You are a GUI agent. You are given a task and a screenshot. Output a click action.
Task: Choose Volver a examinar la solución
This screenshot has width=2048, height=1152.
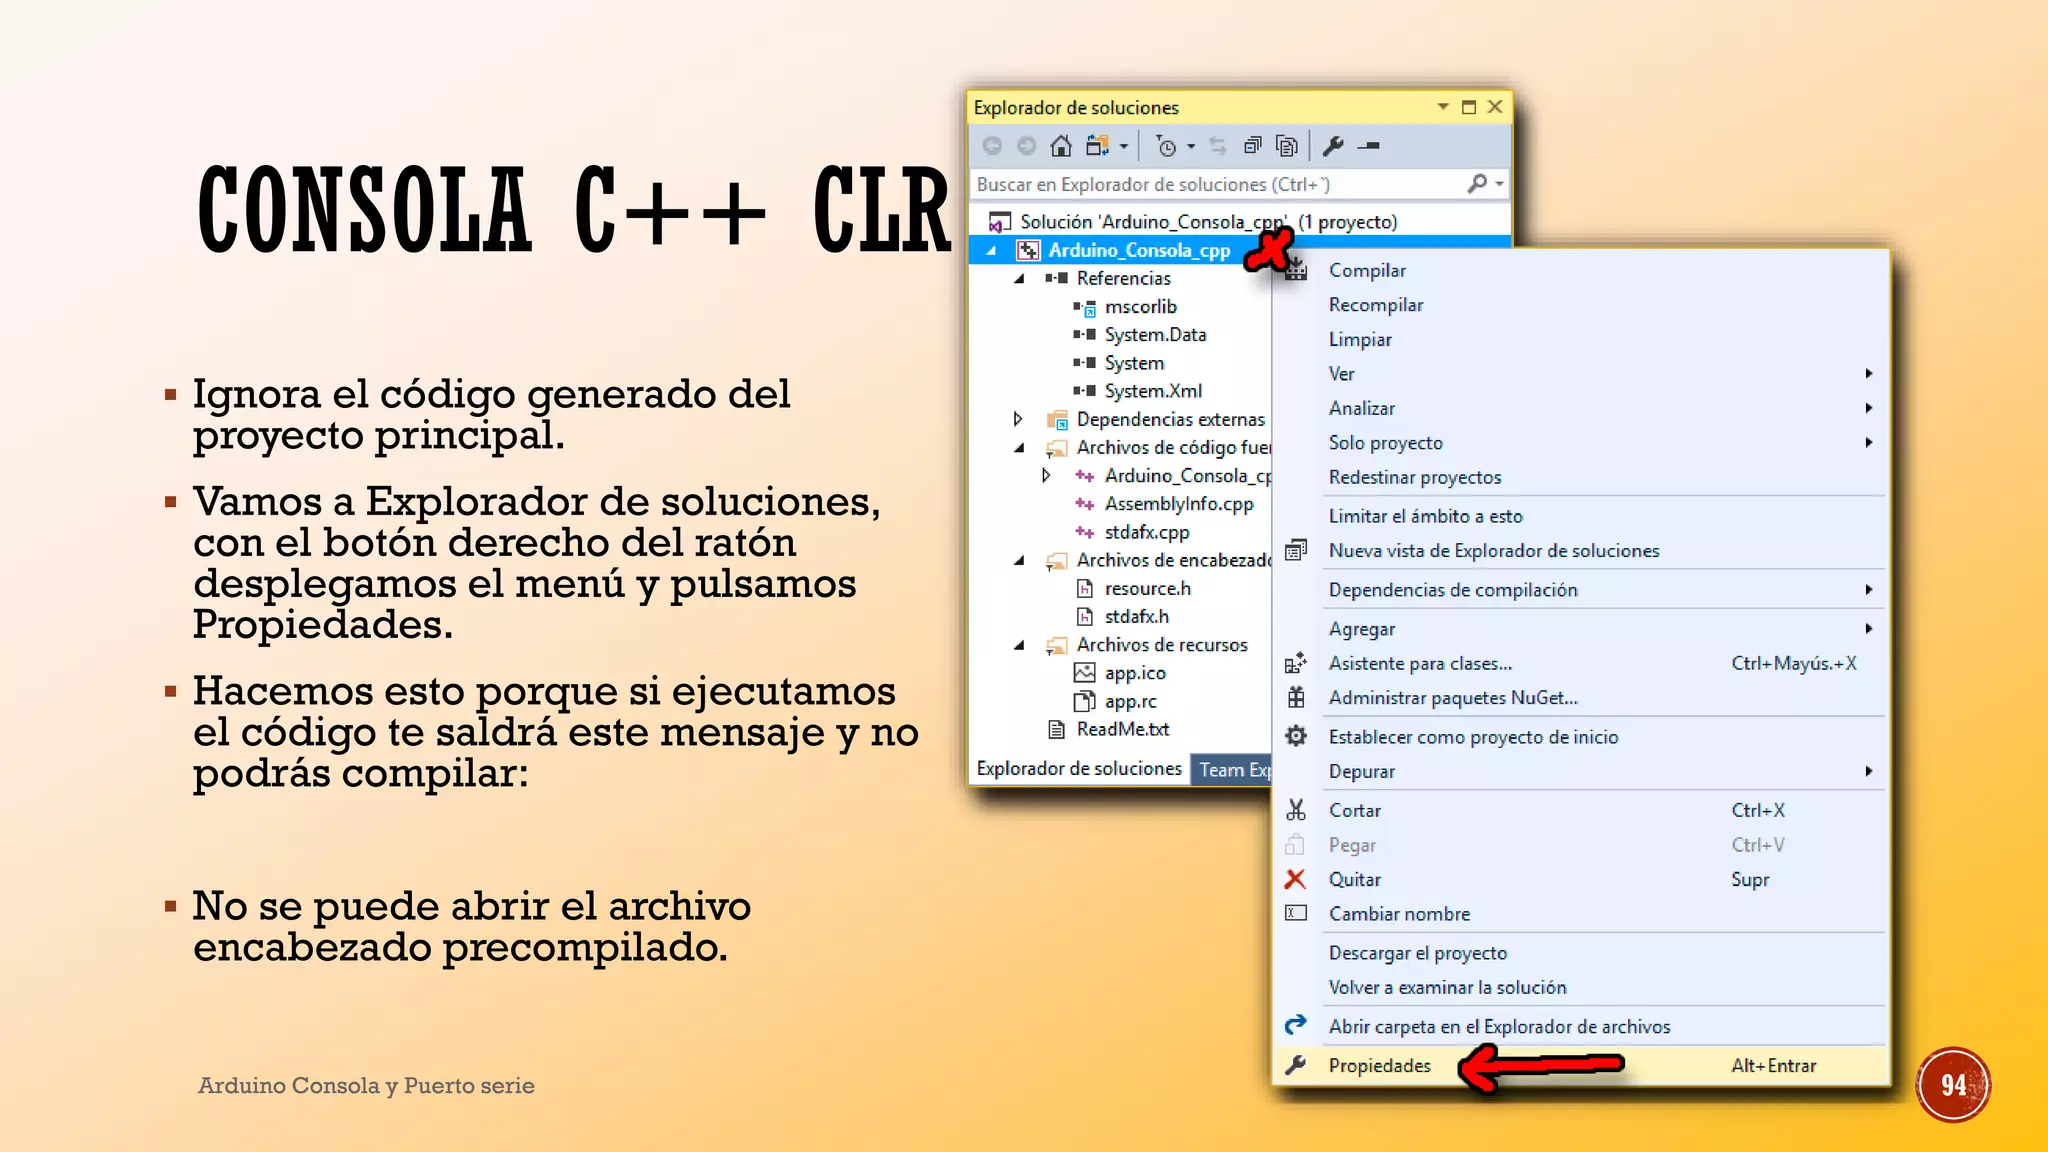tap(1447, 987)
